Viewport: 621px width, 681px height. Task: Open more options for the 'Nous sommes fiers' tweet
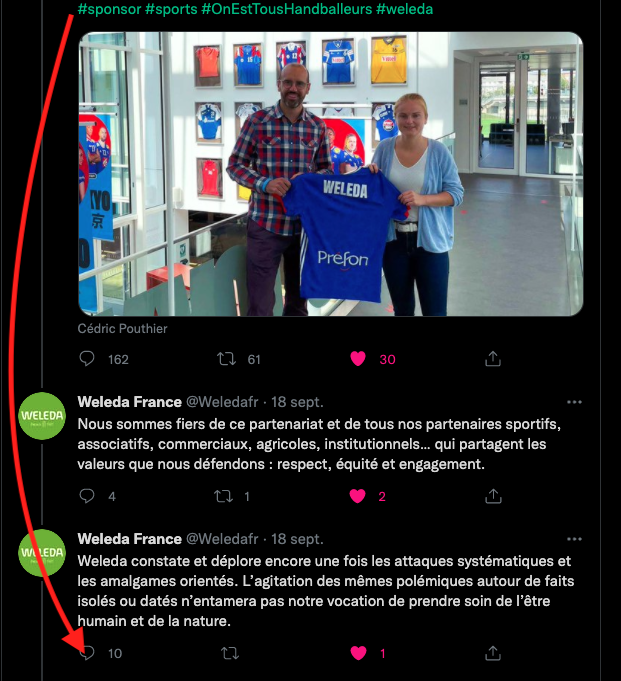click(x=574, y=402)
